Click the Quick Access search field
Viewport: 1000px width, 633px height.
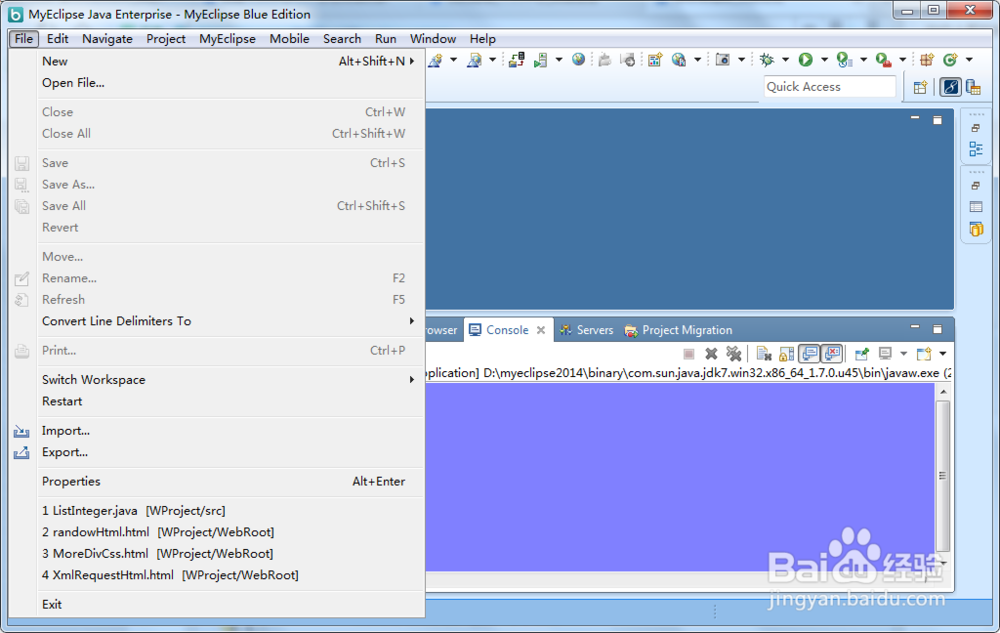tap(830, 87)
